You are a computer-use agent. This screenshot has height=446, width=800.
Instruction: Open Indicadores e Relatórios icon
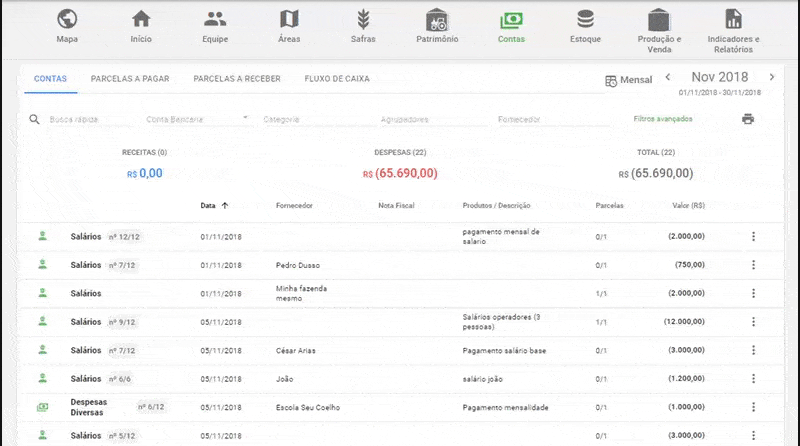point(733,19)
